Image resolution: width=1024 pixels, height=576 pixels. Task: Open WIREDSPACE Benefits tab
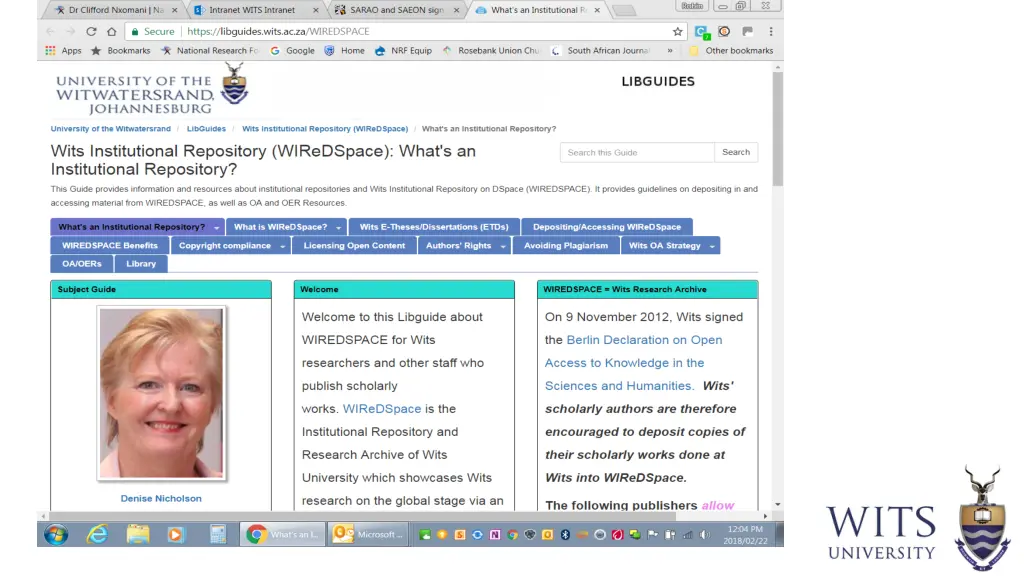(110, 246)
